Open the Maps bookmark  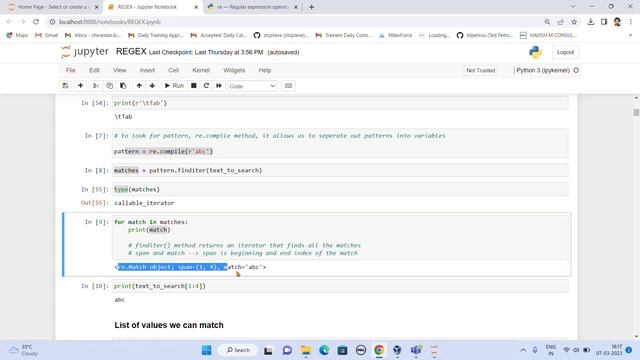[x=17, y=36]
